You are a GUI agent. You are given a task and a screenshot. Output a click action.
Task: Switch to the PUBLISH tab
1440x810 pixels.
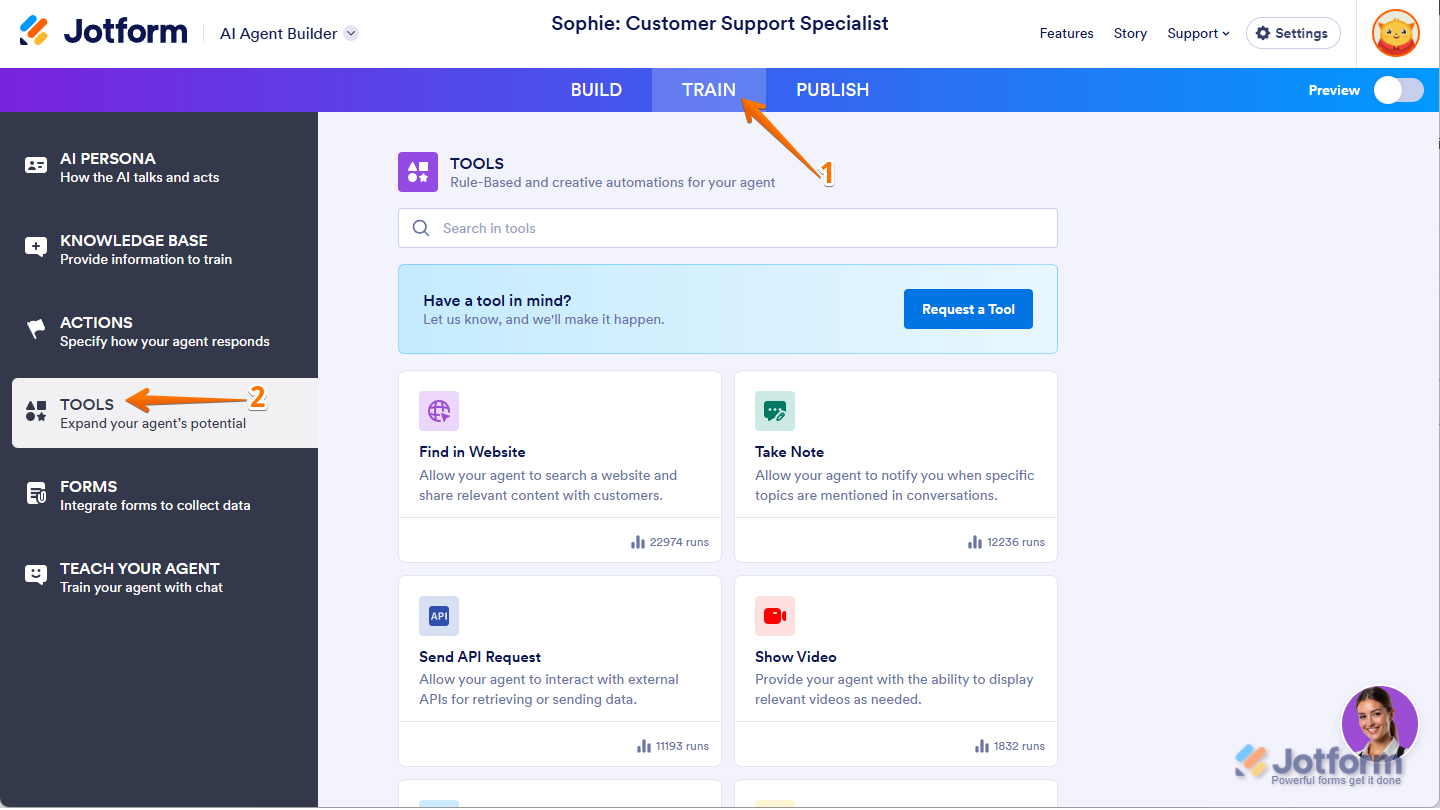click(832, 90)
